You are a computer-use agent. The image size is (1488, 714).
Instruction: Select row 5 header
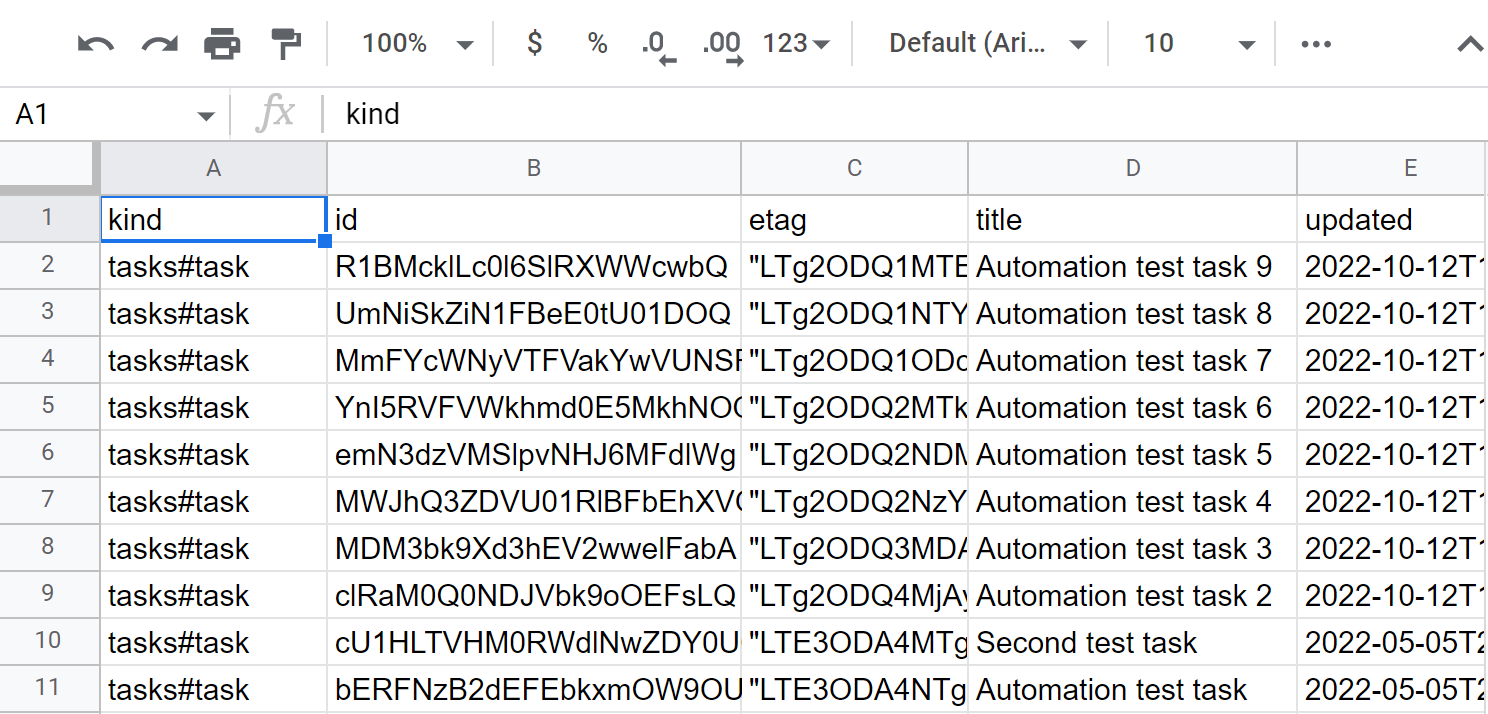49,407
